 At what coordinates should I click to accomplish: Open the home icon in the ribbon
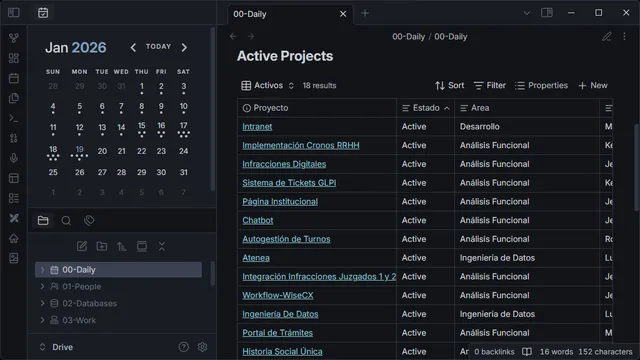pyautogui.click(x=14, y=238)
